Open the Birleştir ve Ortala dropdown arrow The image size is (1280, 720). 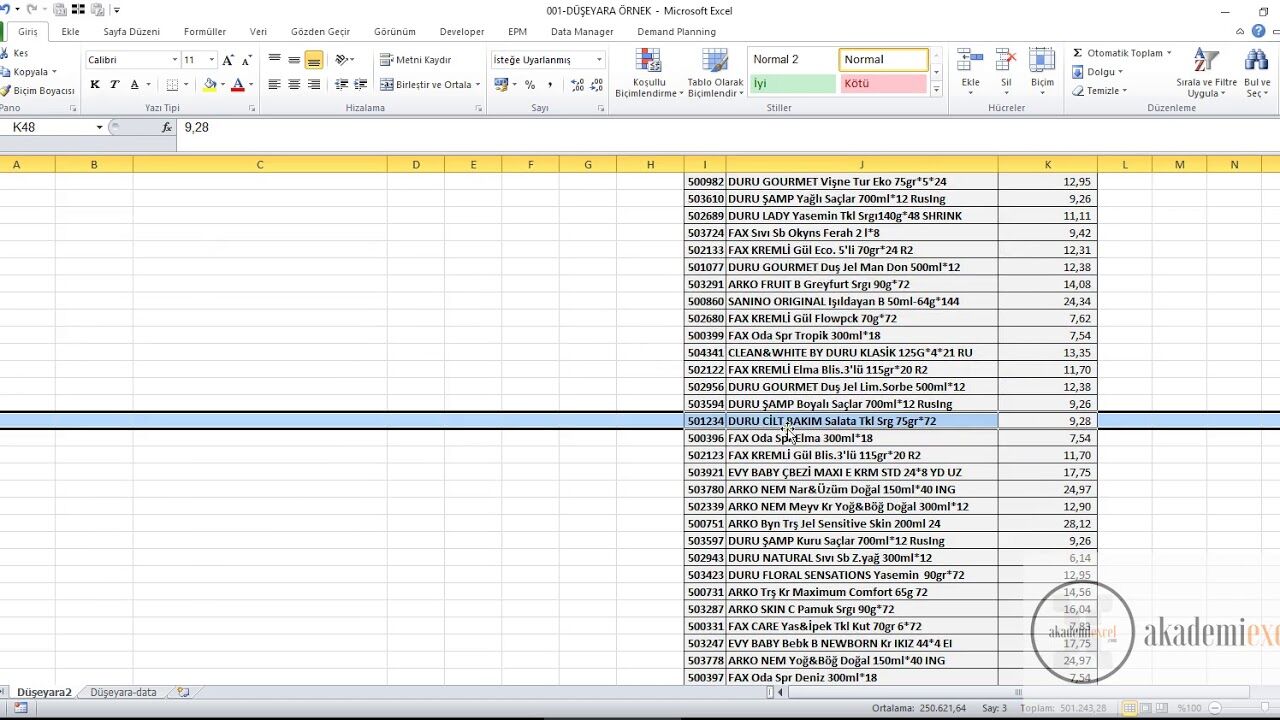click(478, 85)
